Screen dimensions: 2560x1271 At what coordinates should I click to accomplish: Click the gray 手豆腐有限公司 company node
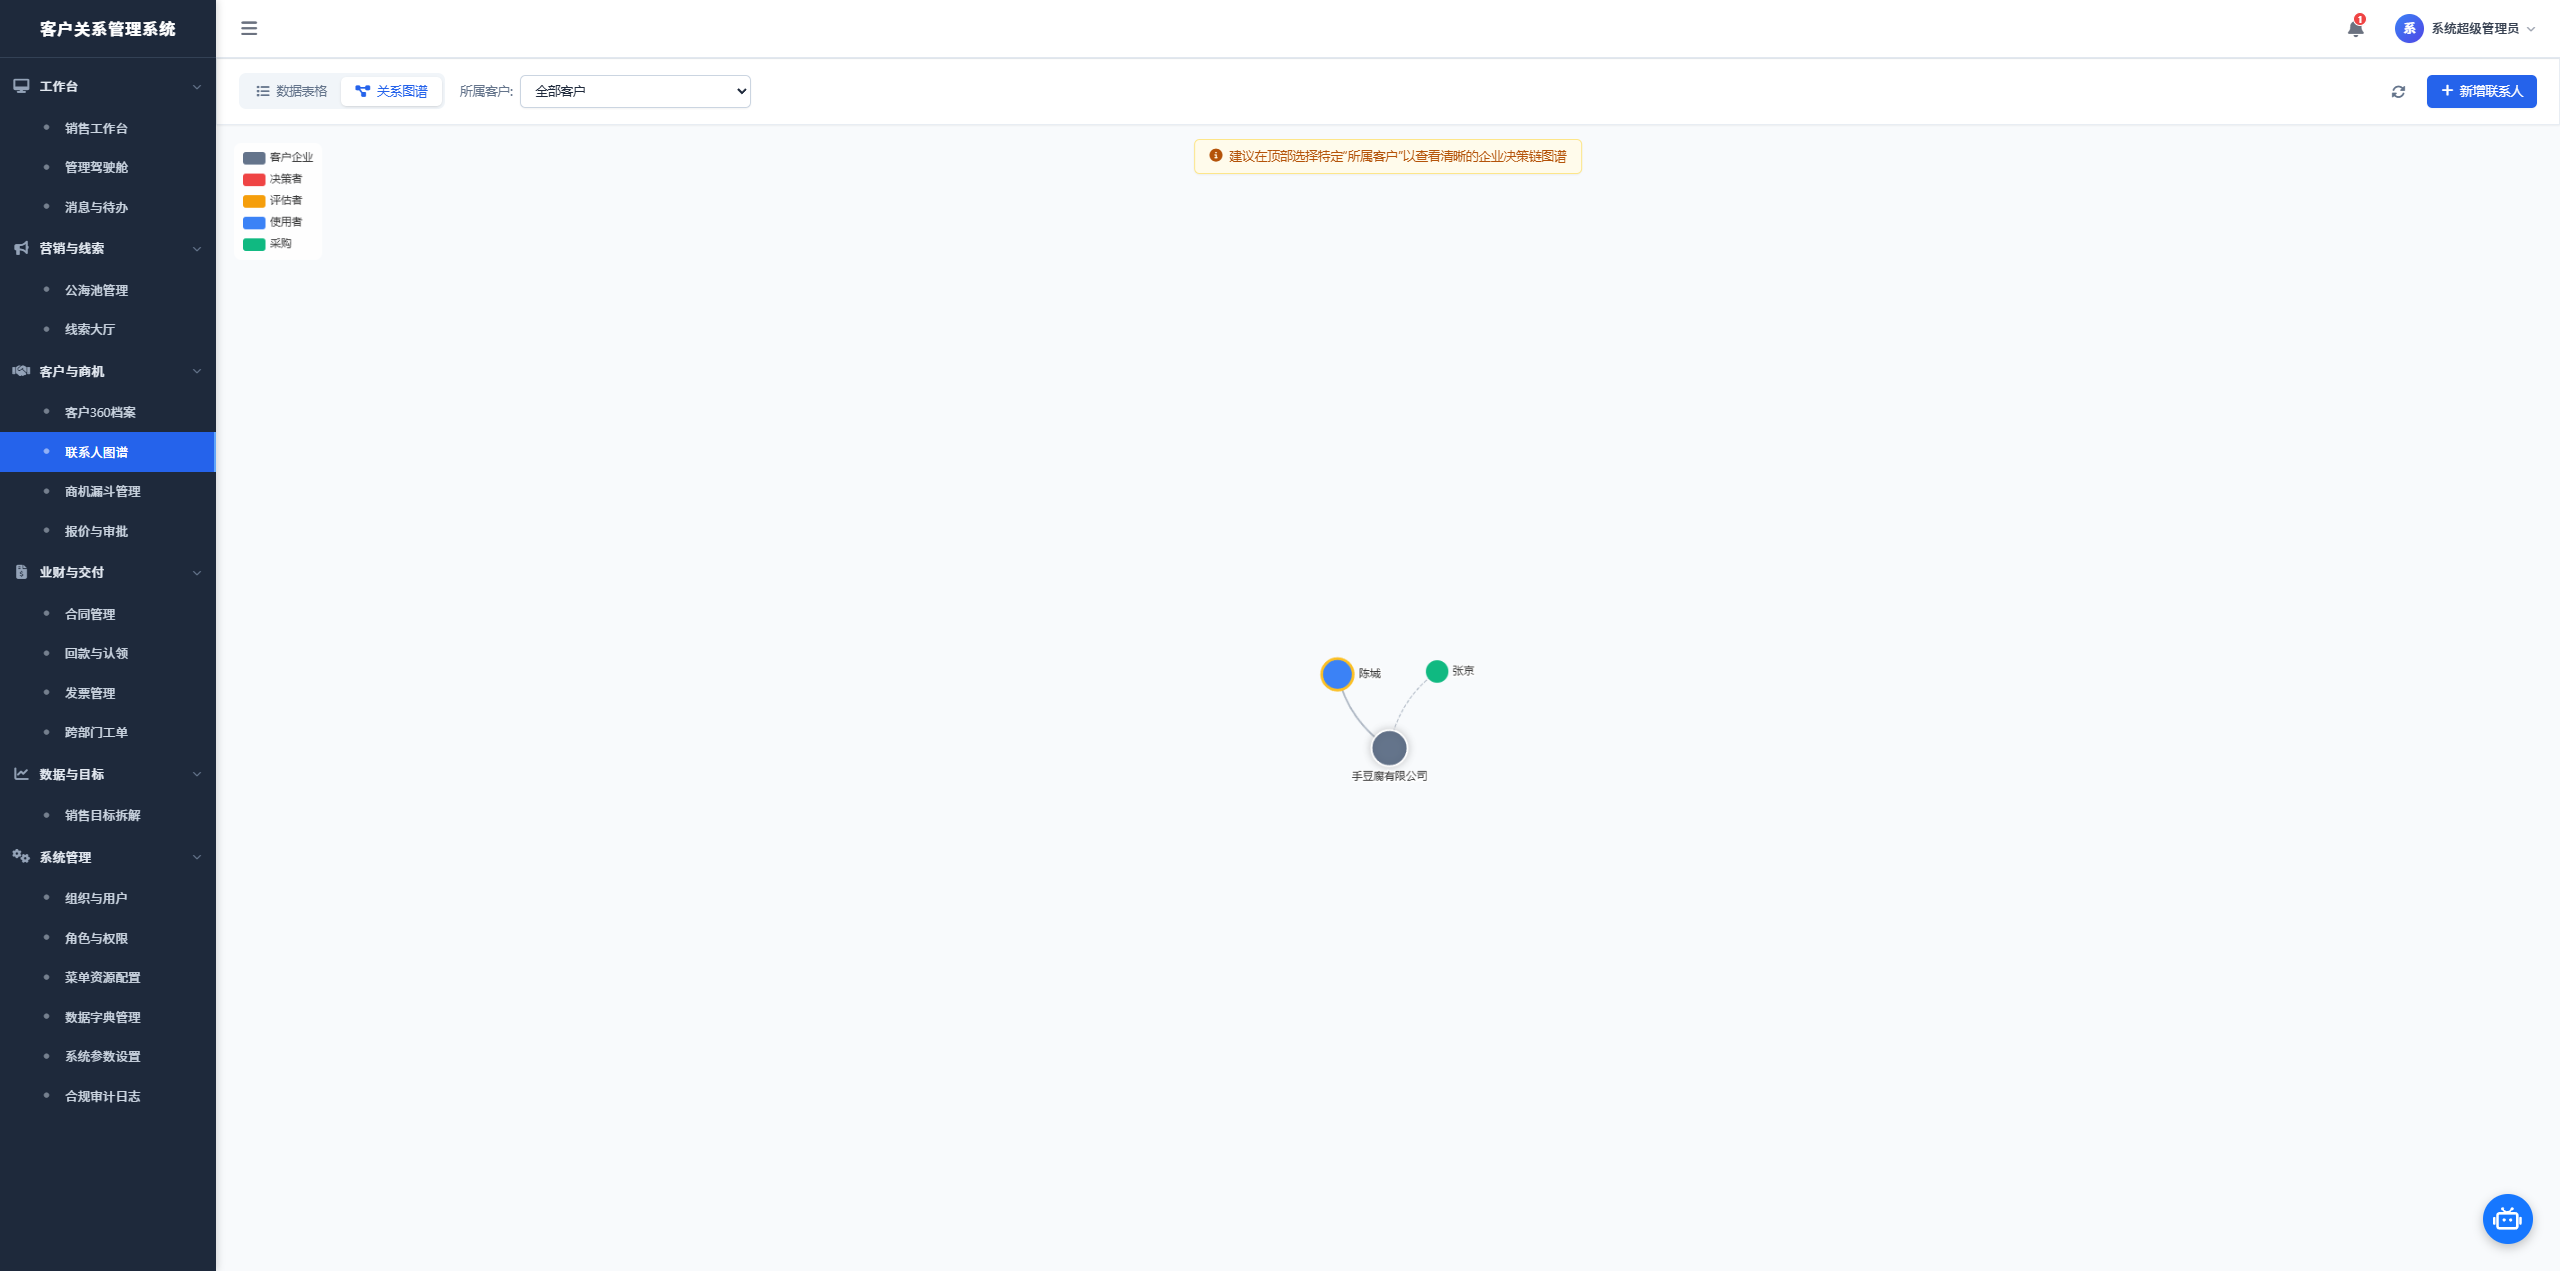coord(1389,747)
